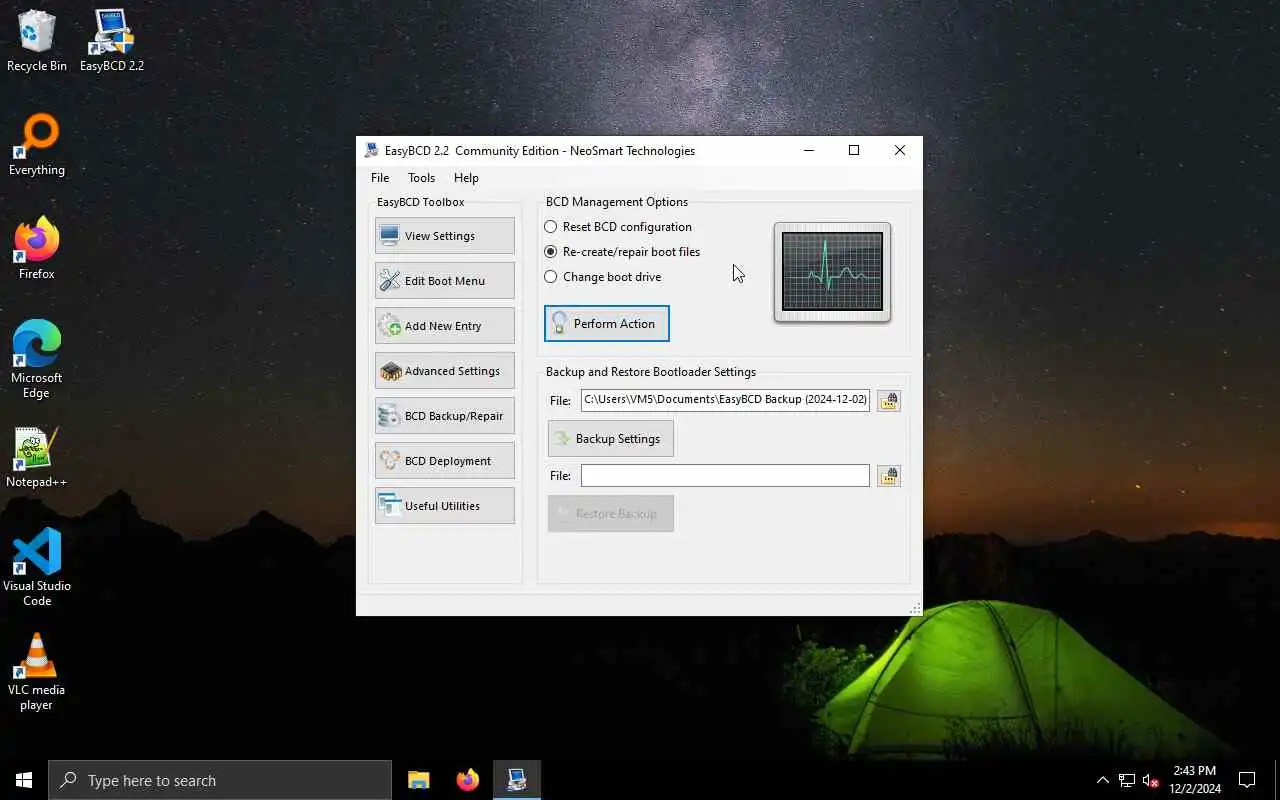Click the heartbeat monitor graphic
The image size is (1280, 800).
[x=832, y=272]
